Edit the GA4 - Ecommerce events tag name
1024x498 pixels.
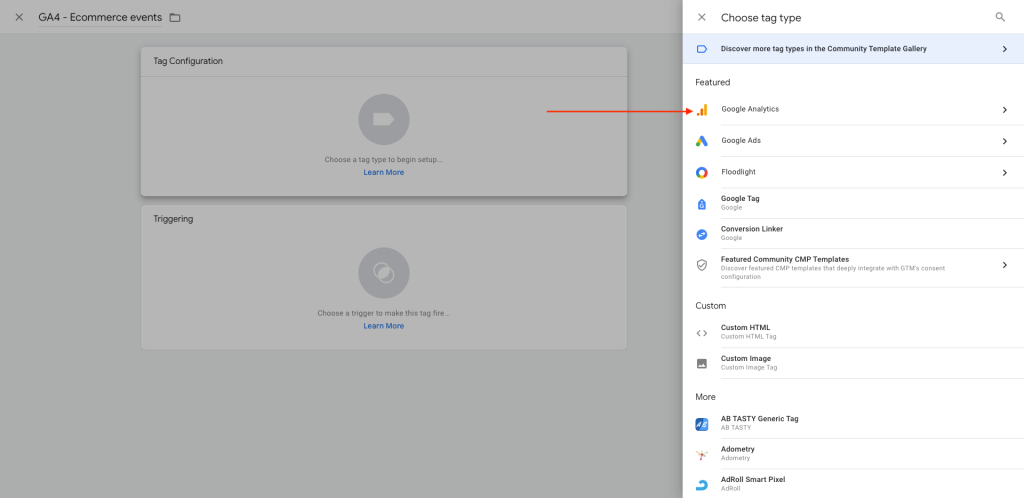(100, 17)
